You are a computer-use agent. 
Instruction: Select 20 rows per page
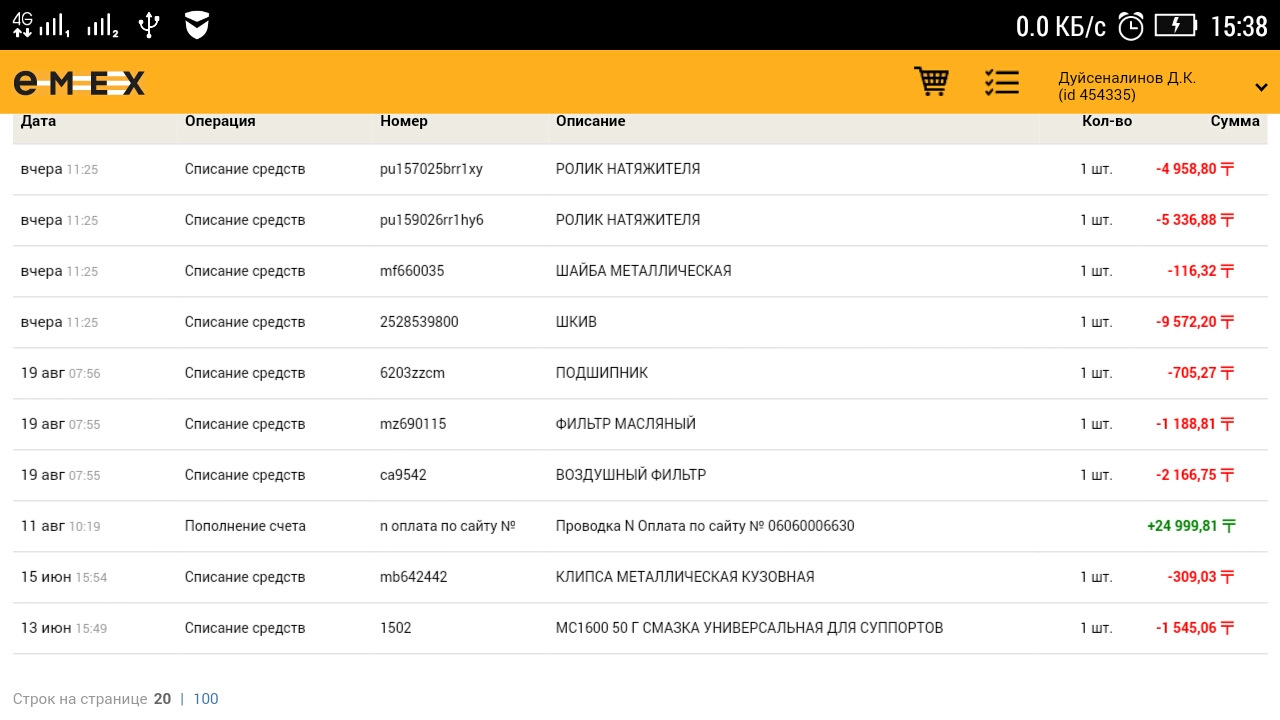tap(162, 699)
